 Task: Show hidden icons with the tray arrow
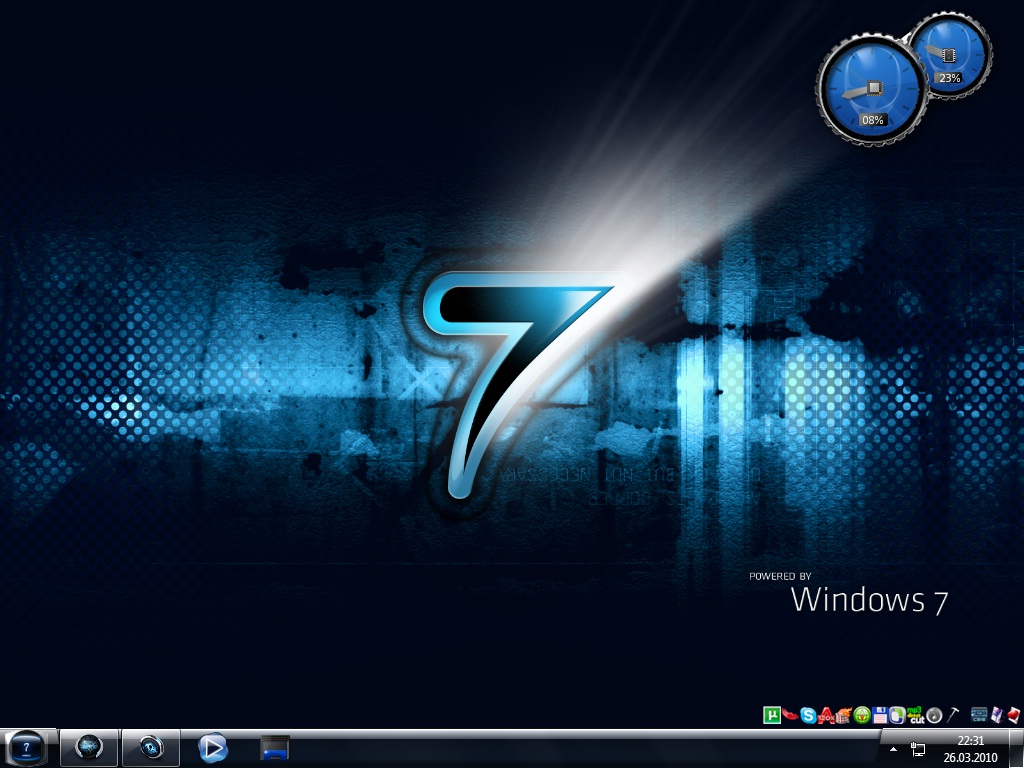pos(893,749)
